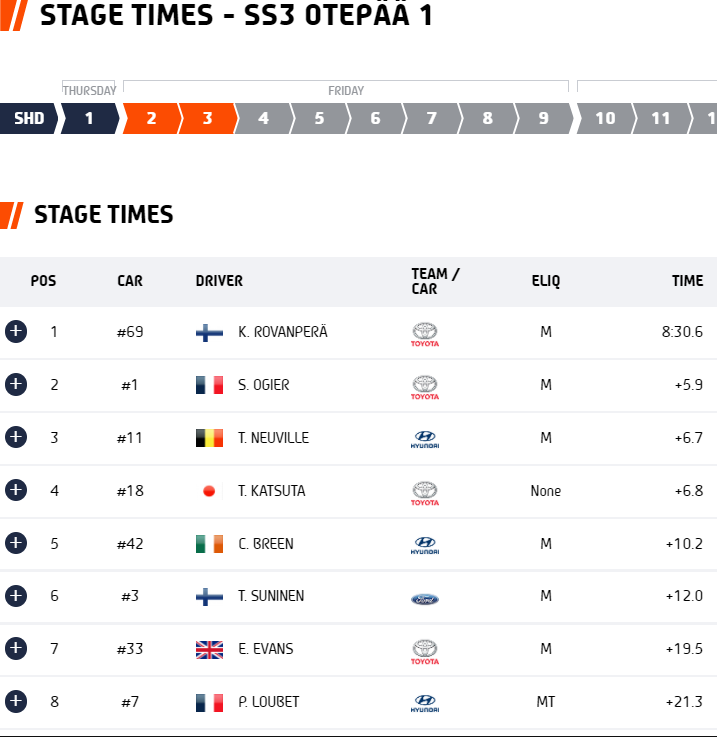Open driver S. Ogier's name link
This screenshot has height=737, width=717.
click(x=264, y=385)
